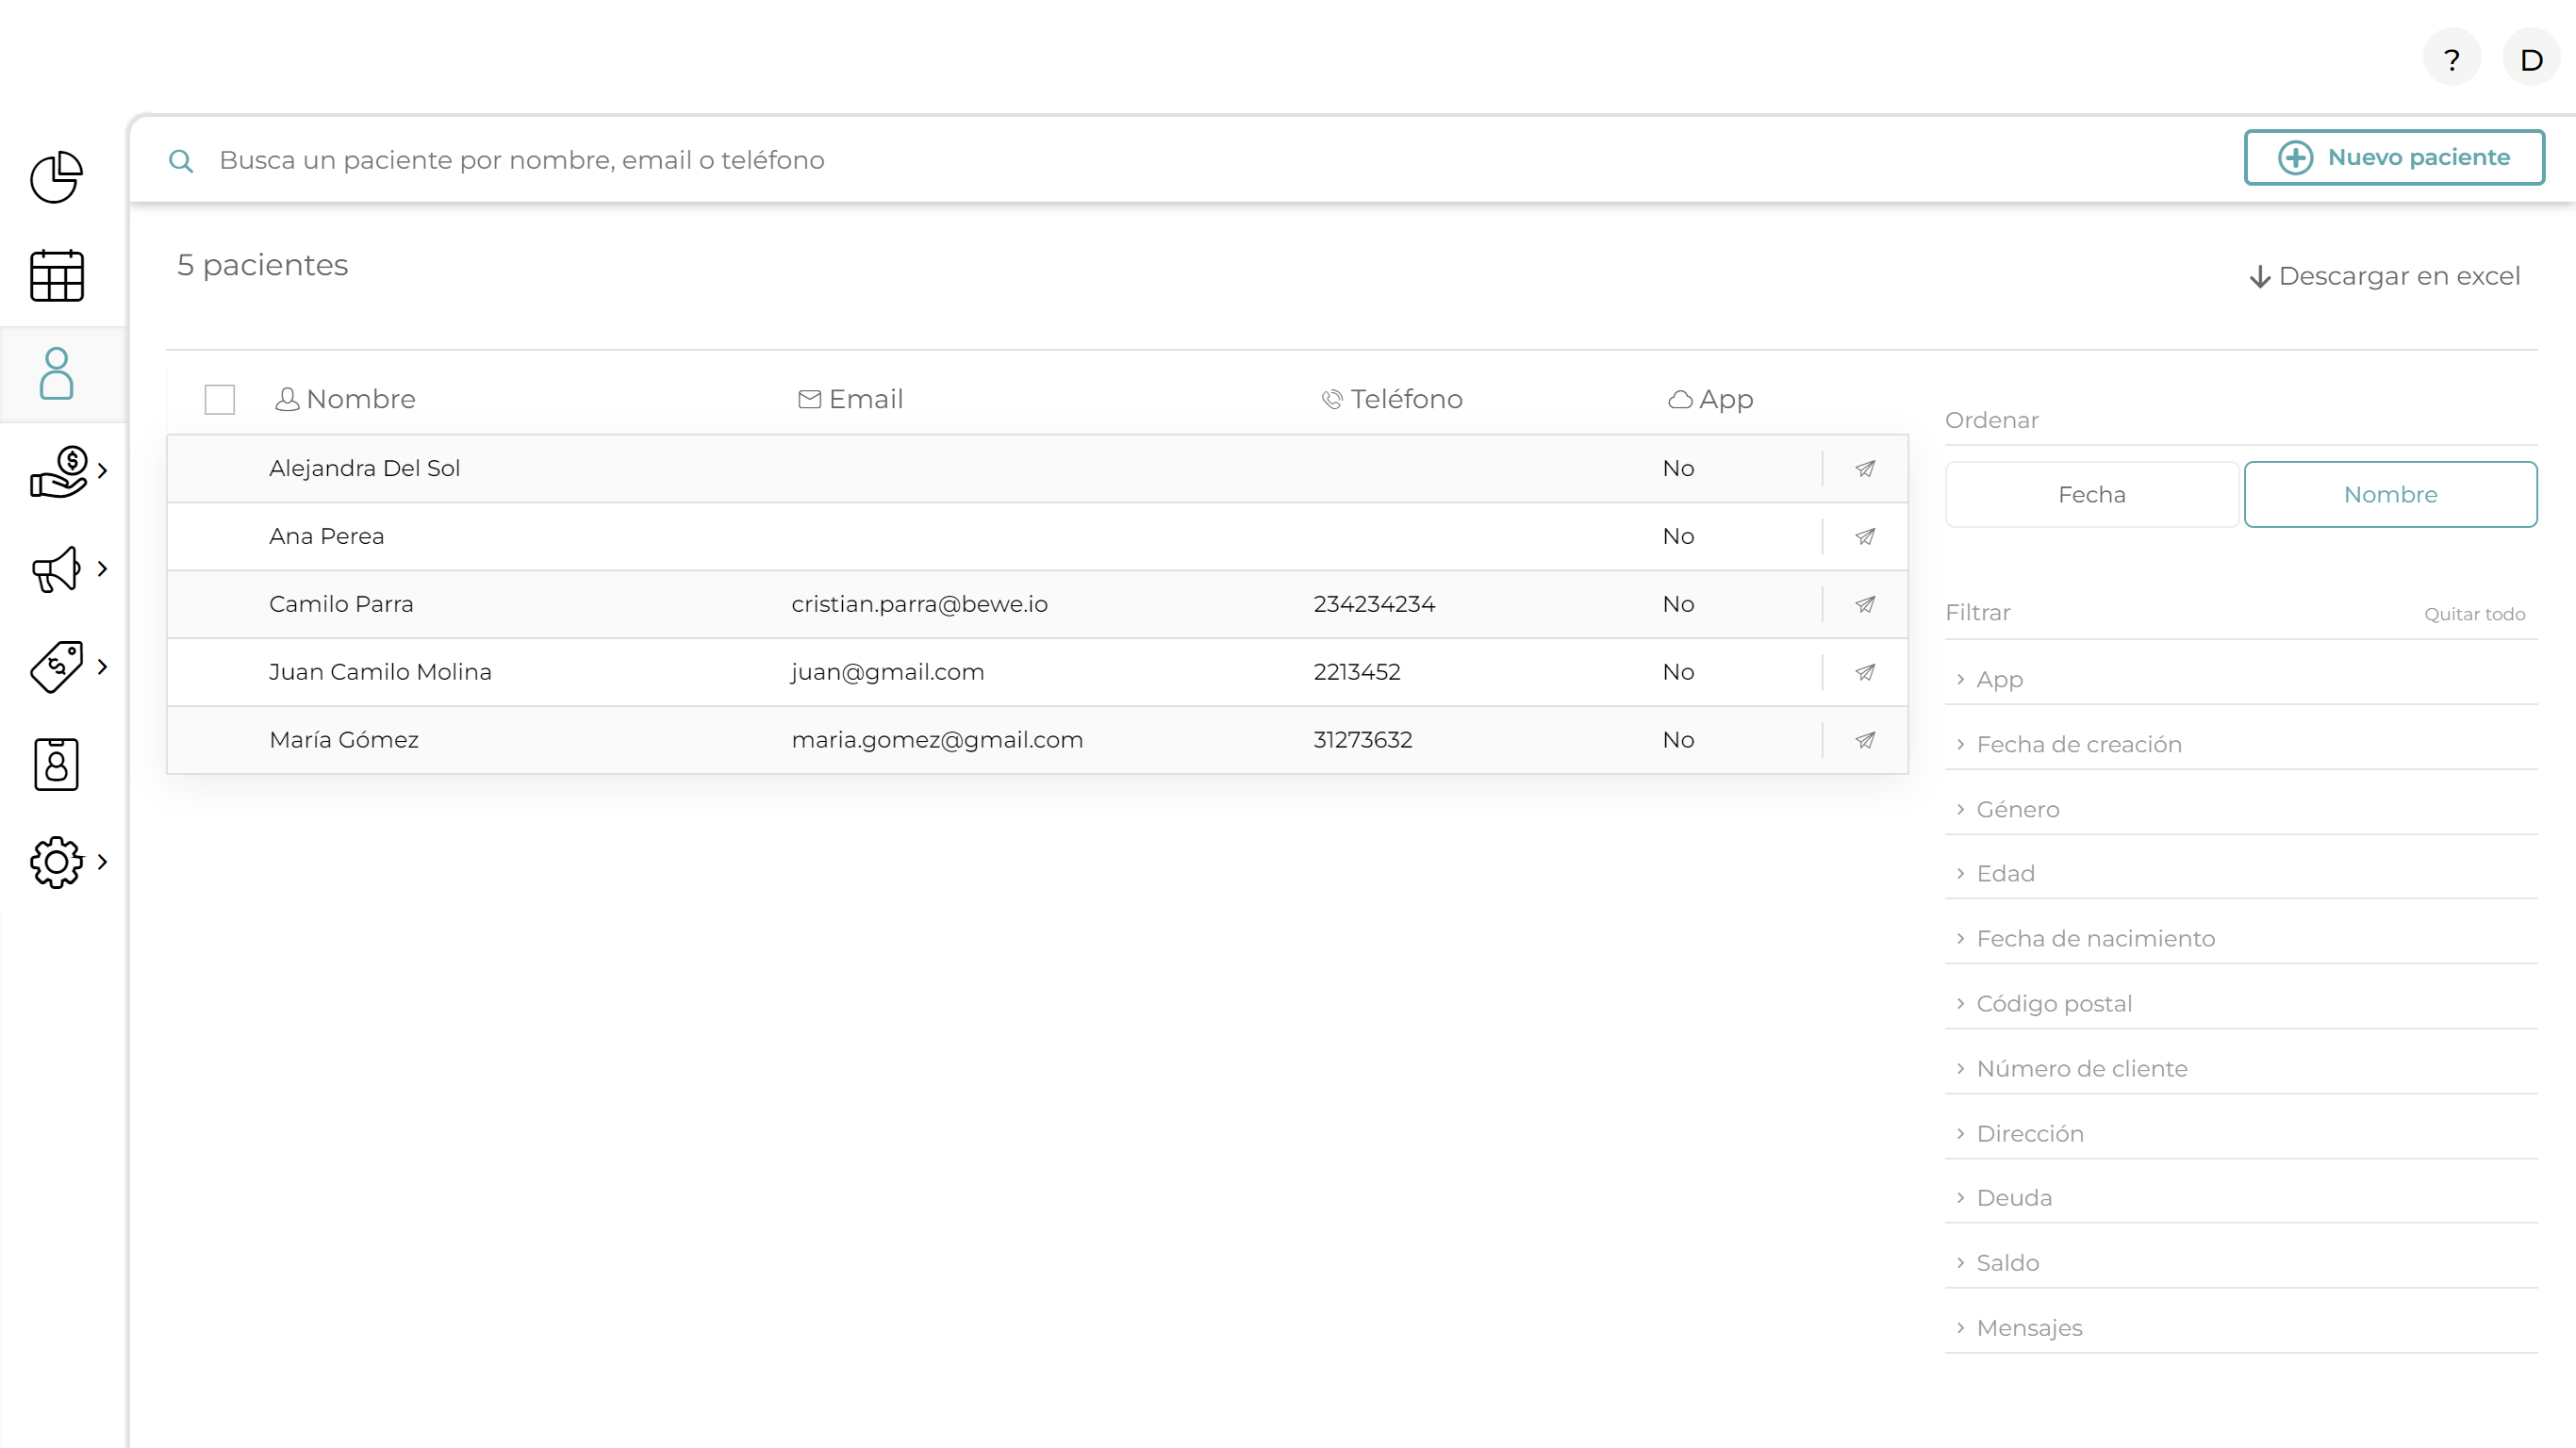The height and width of the screenshot is (1448, 2576).
Task: Send message to Alejandra Del Sol via paper plane
Action: click(1865, 468)
